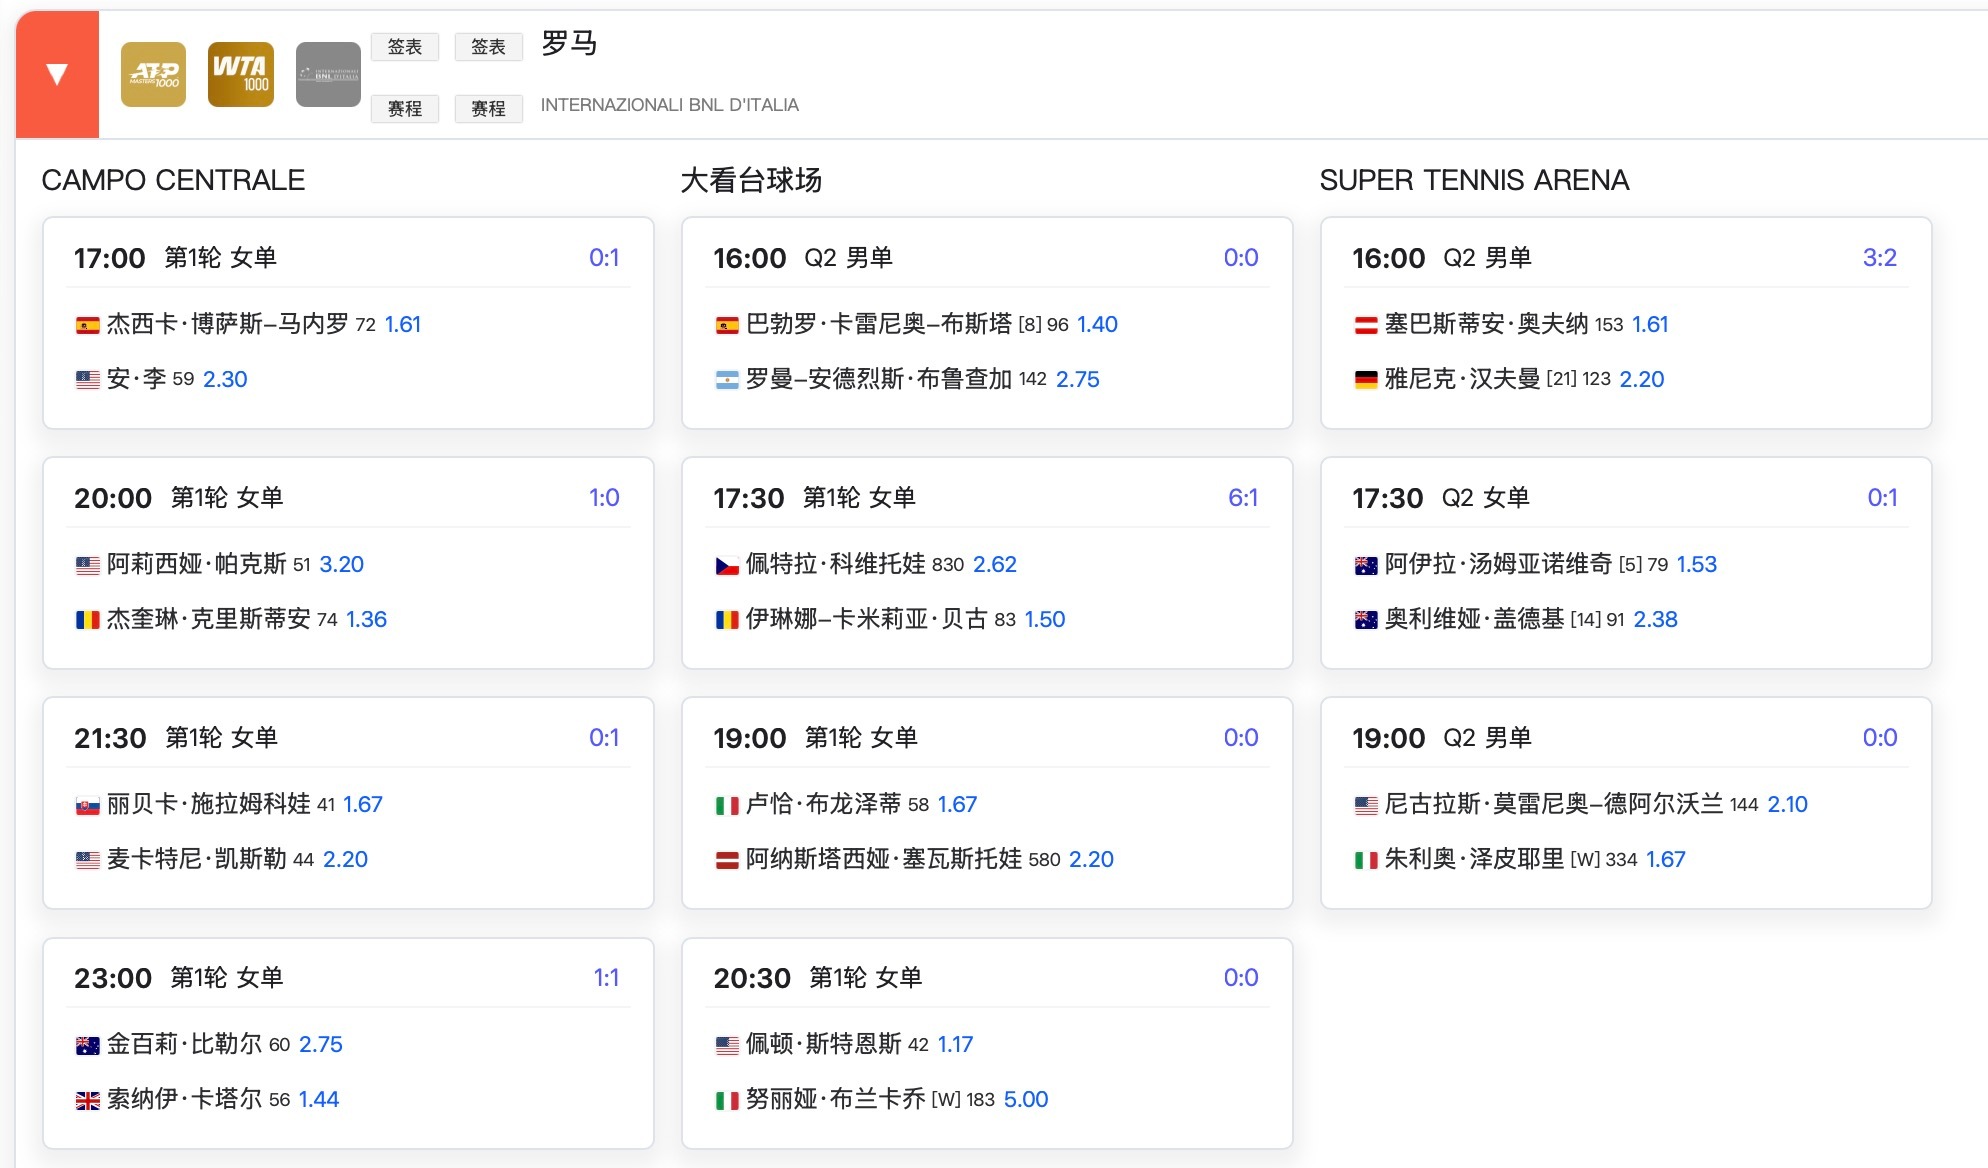
Task: Select player name 佩顿·斯特恩斯
Action: (x=823, y=1044)
